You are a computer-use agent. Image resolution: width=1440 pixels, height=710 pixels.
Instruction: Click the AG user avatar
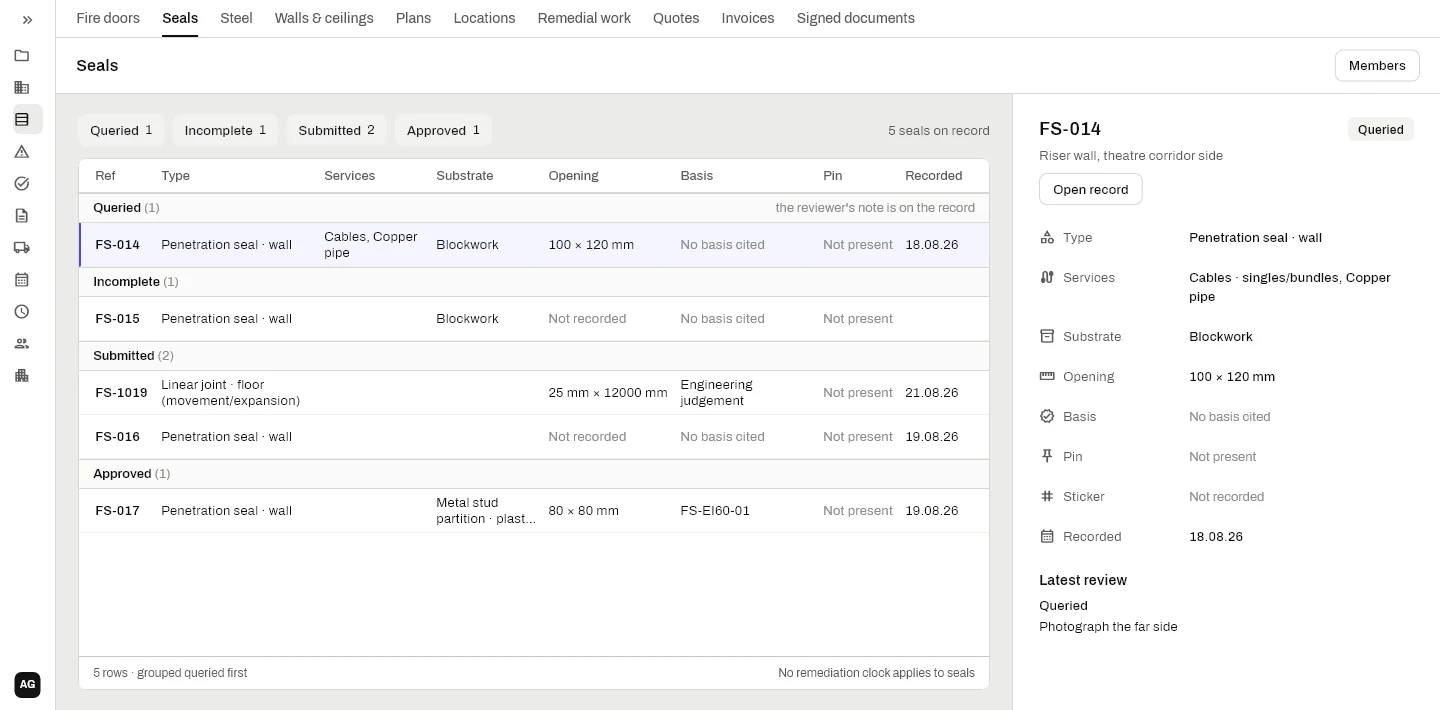pyautogui.click(x=28, y=685)
